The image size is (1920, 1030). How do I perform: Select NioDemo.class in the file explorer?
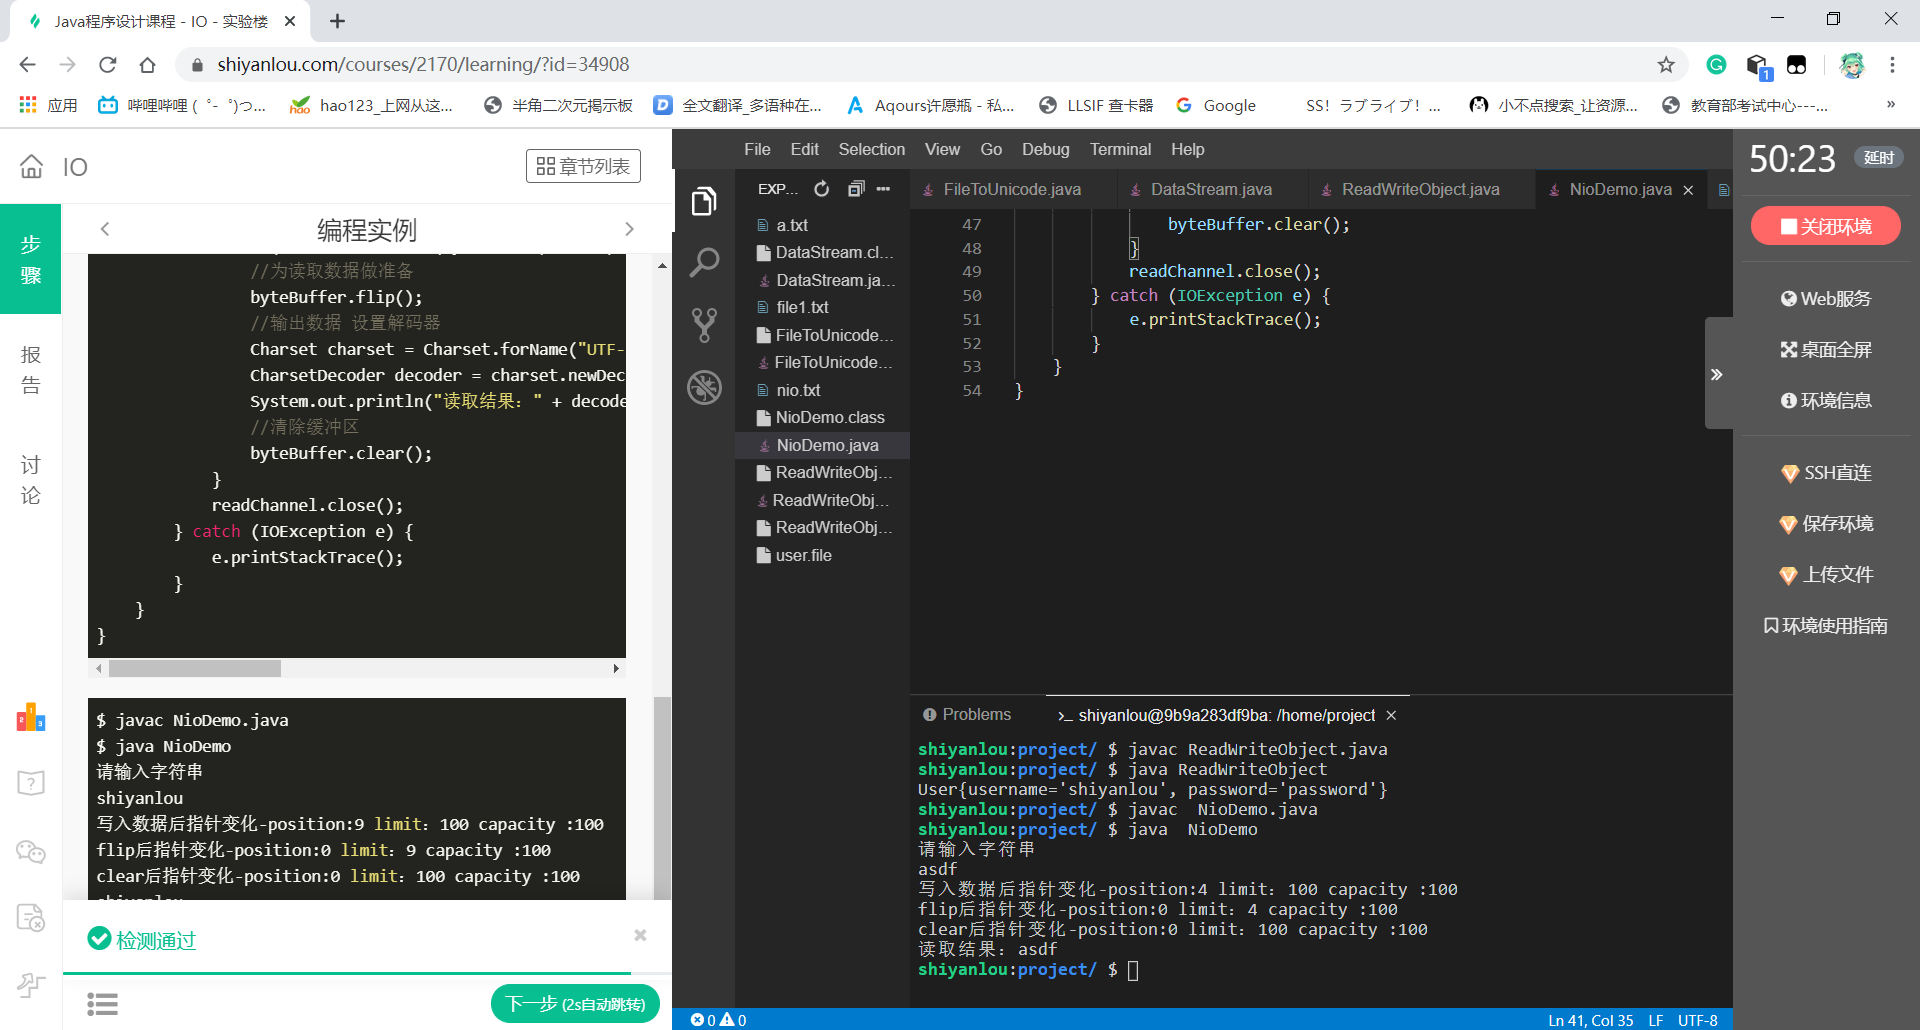[829, 417]
